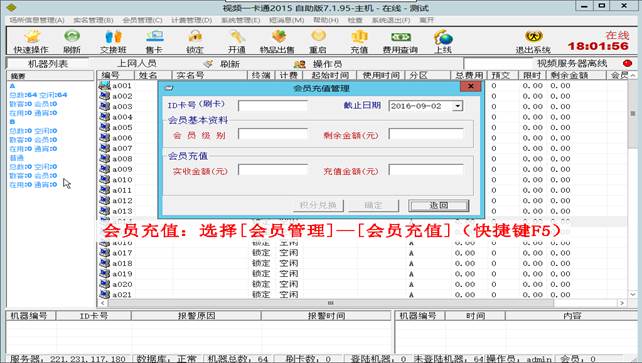
Task: Open 场所信息管理(A) menu
Action: coord(37,20)
